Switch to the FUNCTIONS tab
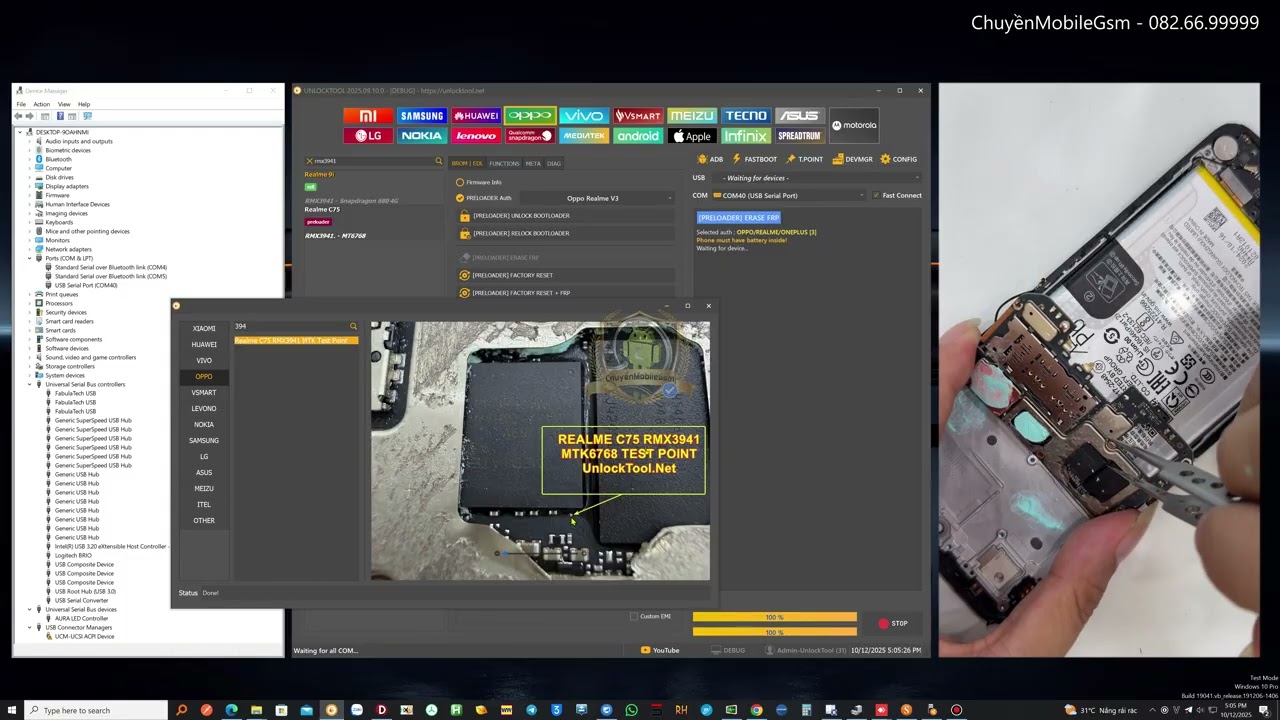Viewport: 1280px width, 720px height. tap(504, 163)
